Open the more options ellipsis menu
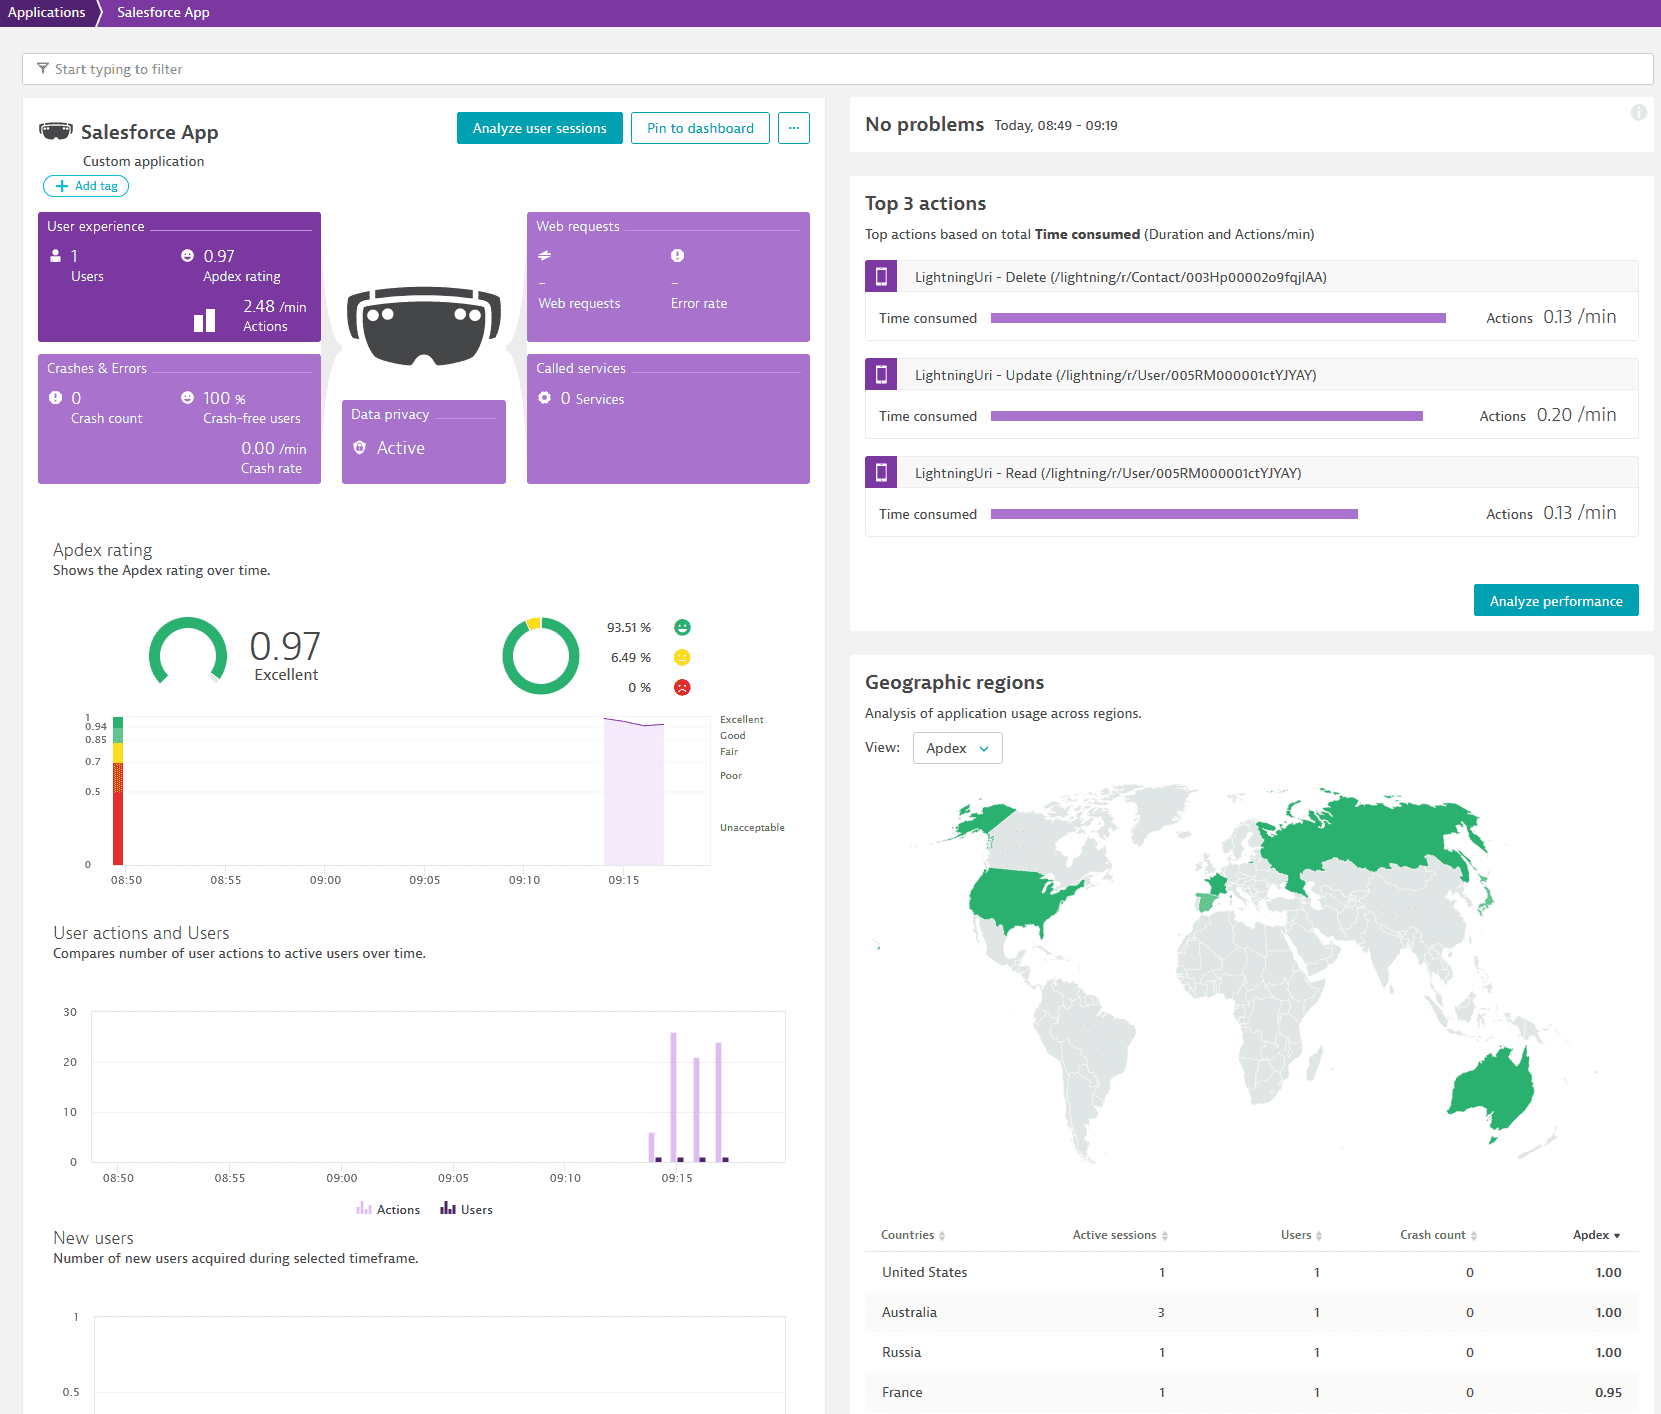This screenshot has width=1661, height=1414. [794, 128]
